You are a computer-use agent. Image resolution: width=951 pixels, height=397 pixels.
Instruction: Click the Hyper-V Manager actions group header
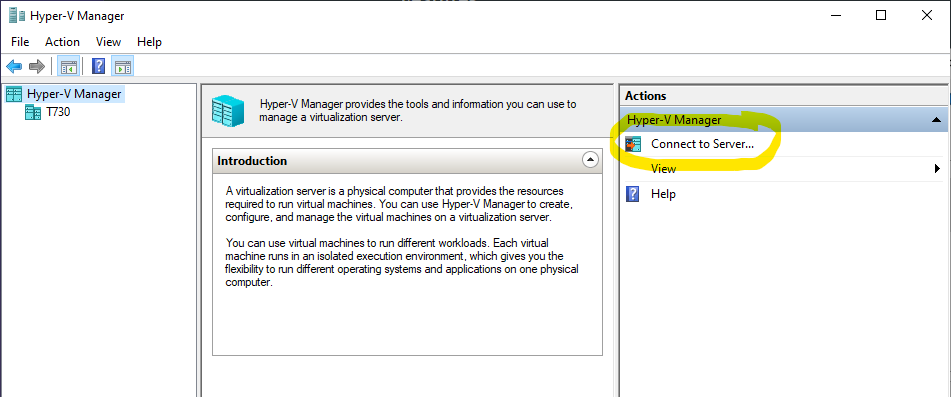coord(784,120)
